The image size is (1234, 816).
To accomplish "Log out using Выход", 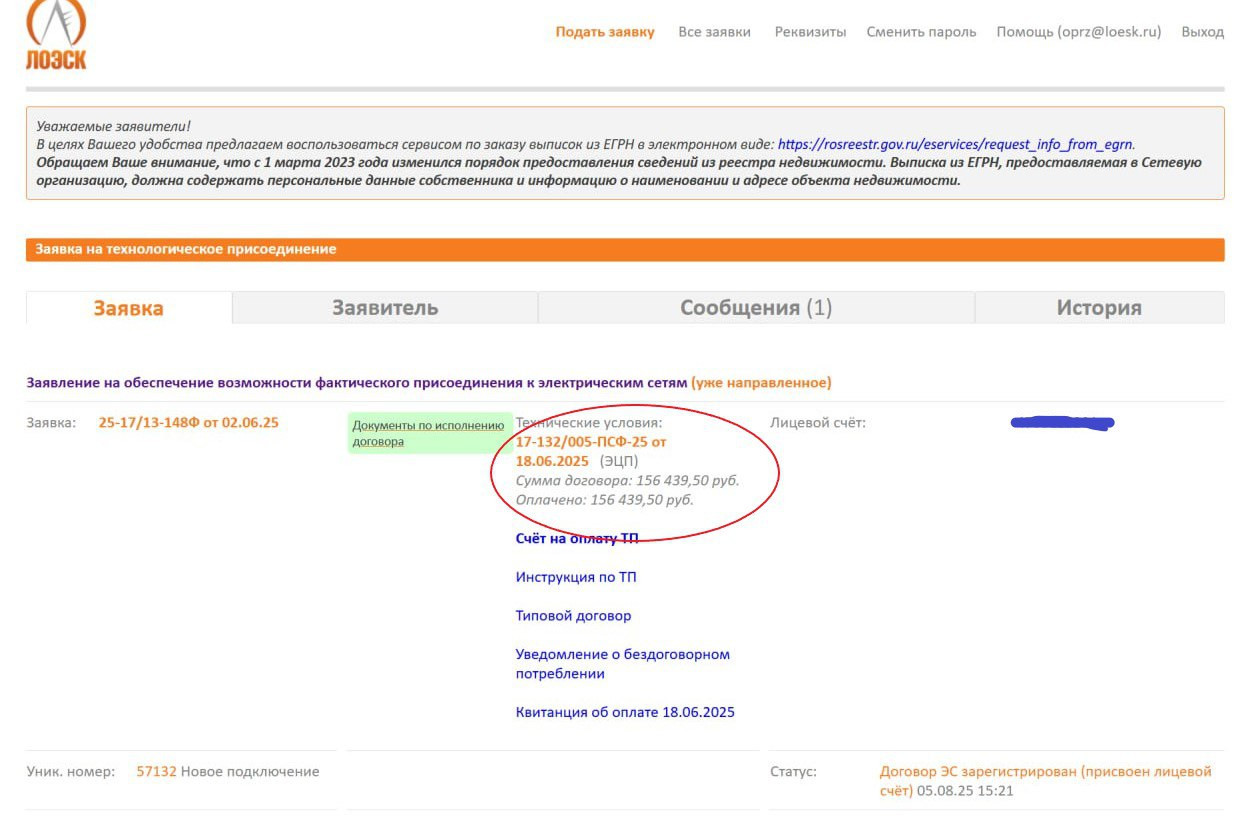I will 1202,32.
